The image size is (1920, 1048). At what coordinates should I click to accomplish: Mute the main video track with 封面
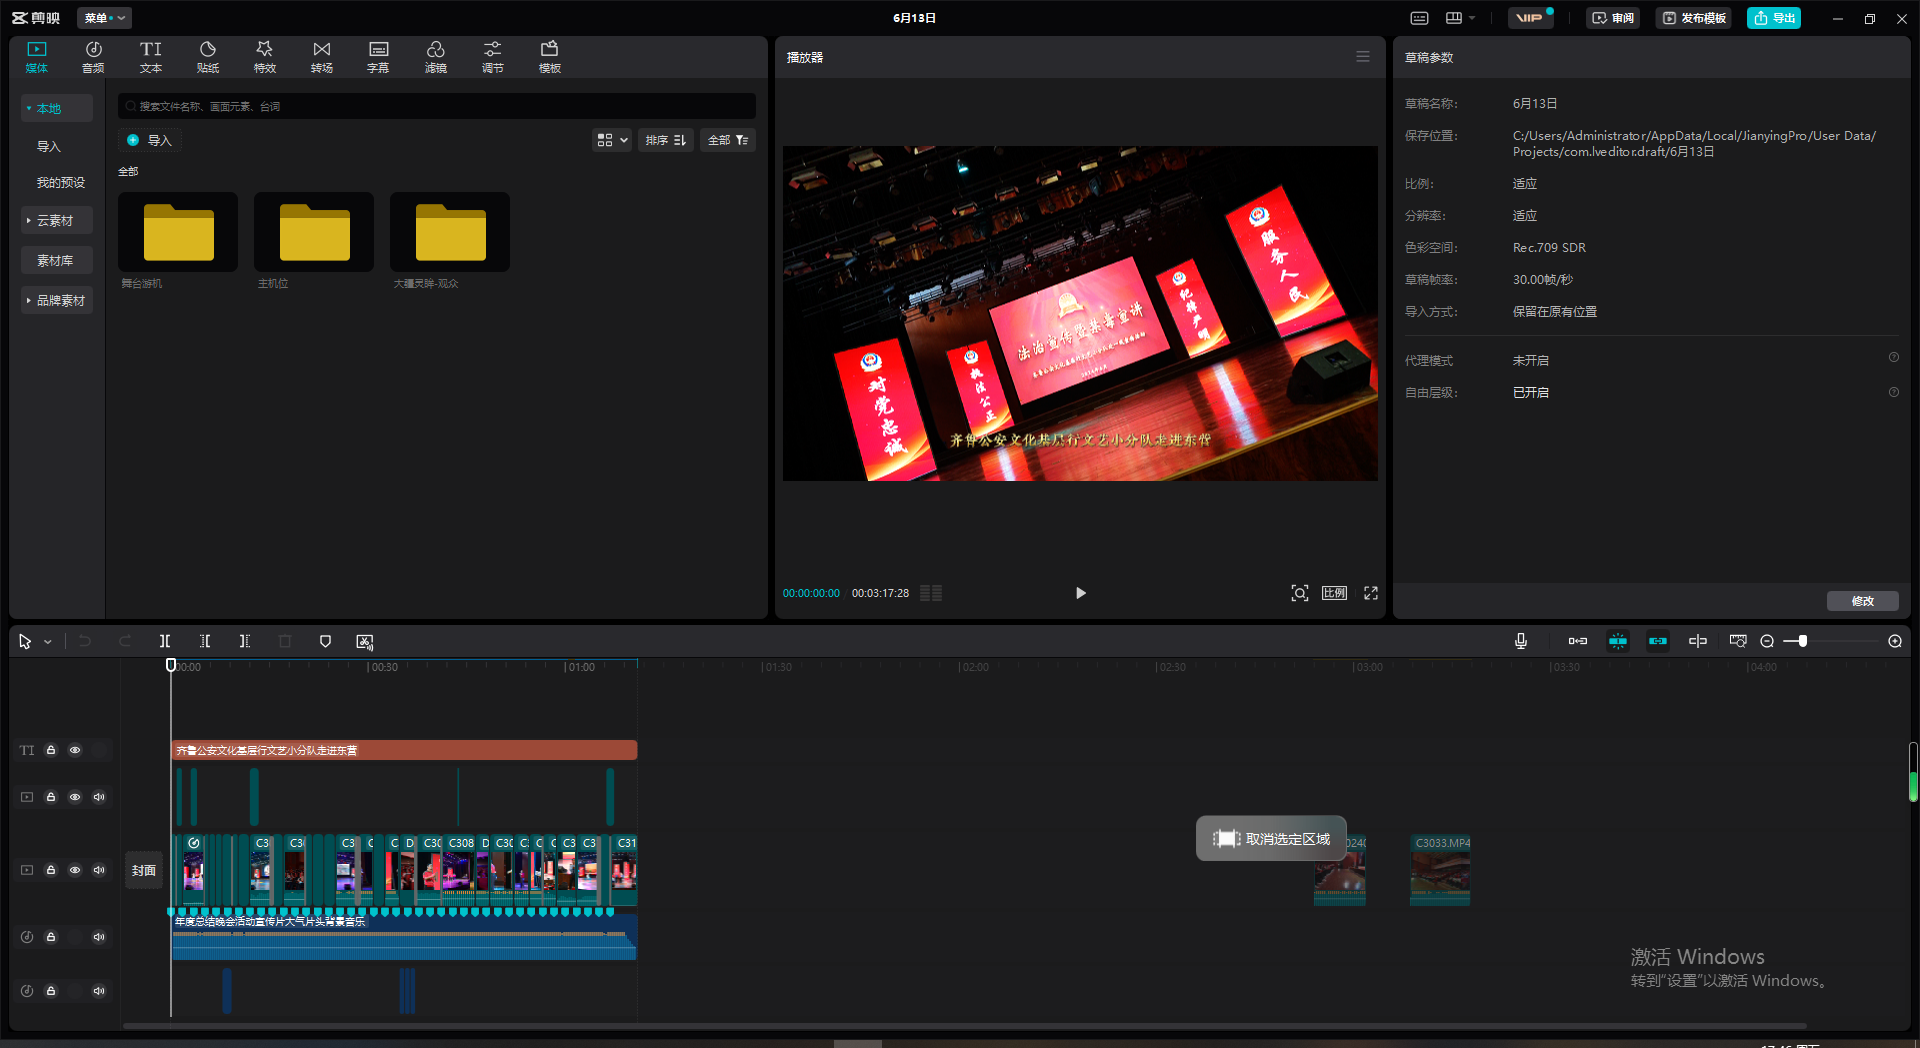(99, 870)
